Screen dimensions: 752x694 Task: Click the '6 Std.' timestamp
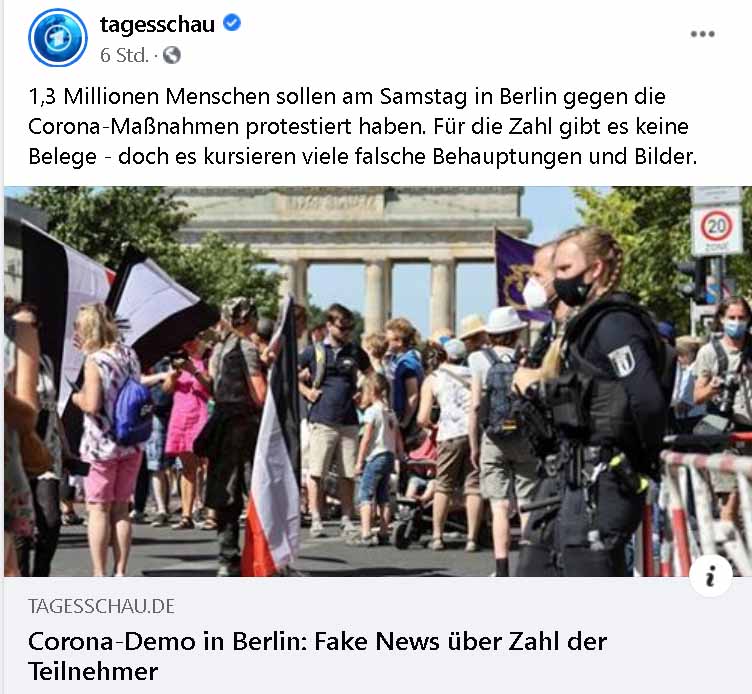tap(124, 55)
